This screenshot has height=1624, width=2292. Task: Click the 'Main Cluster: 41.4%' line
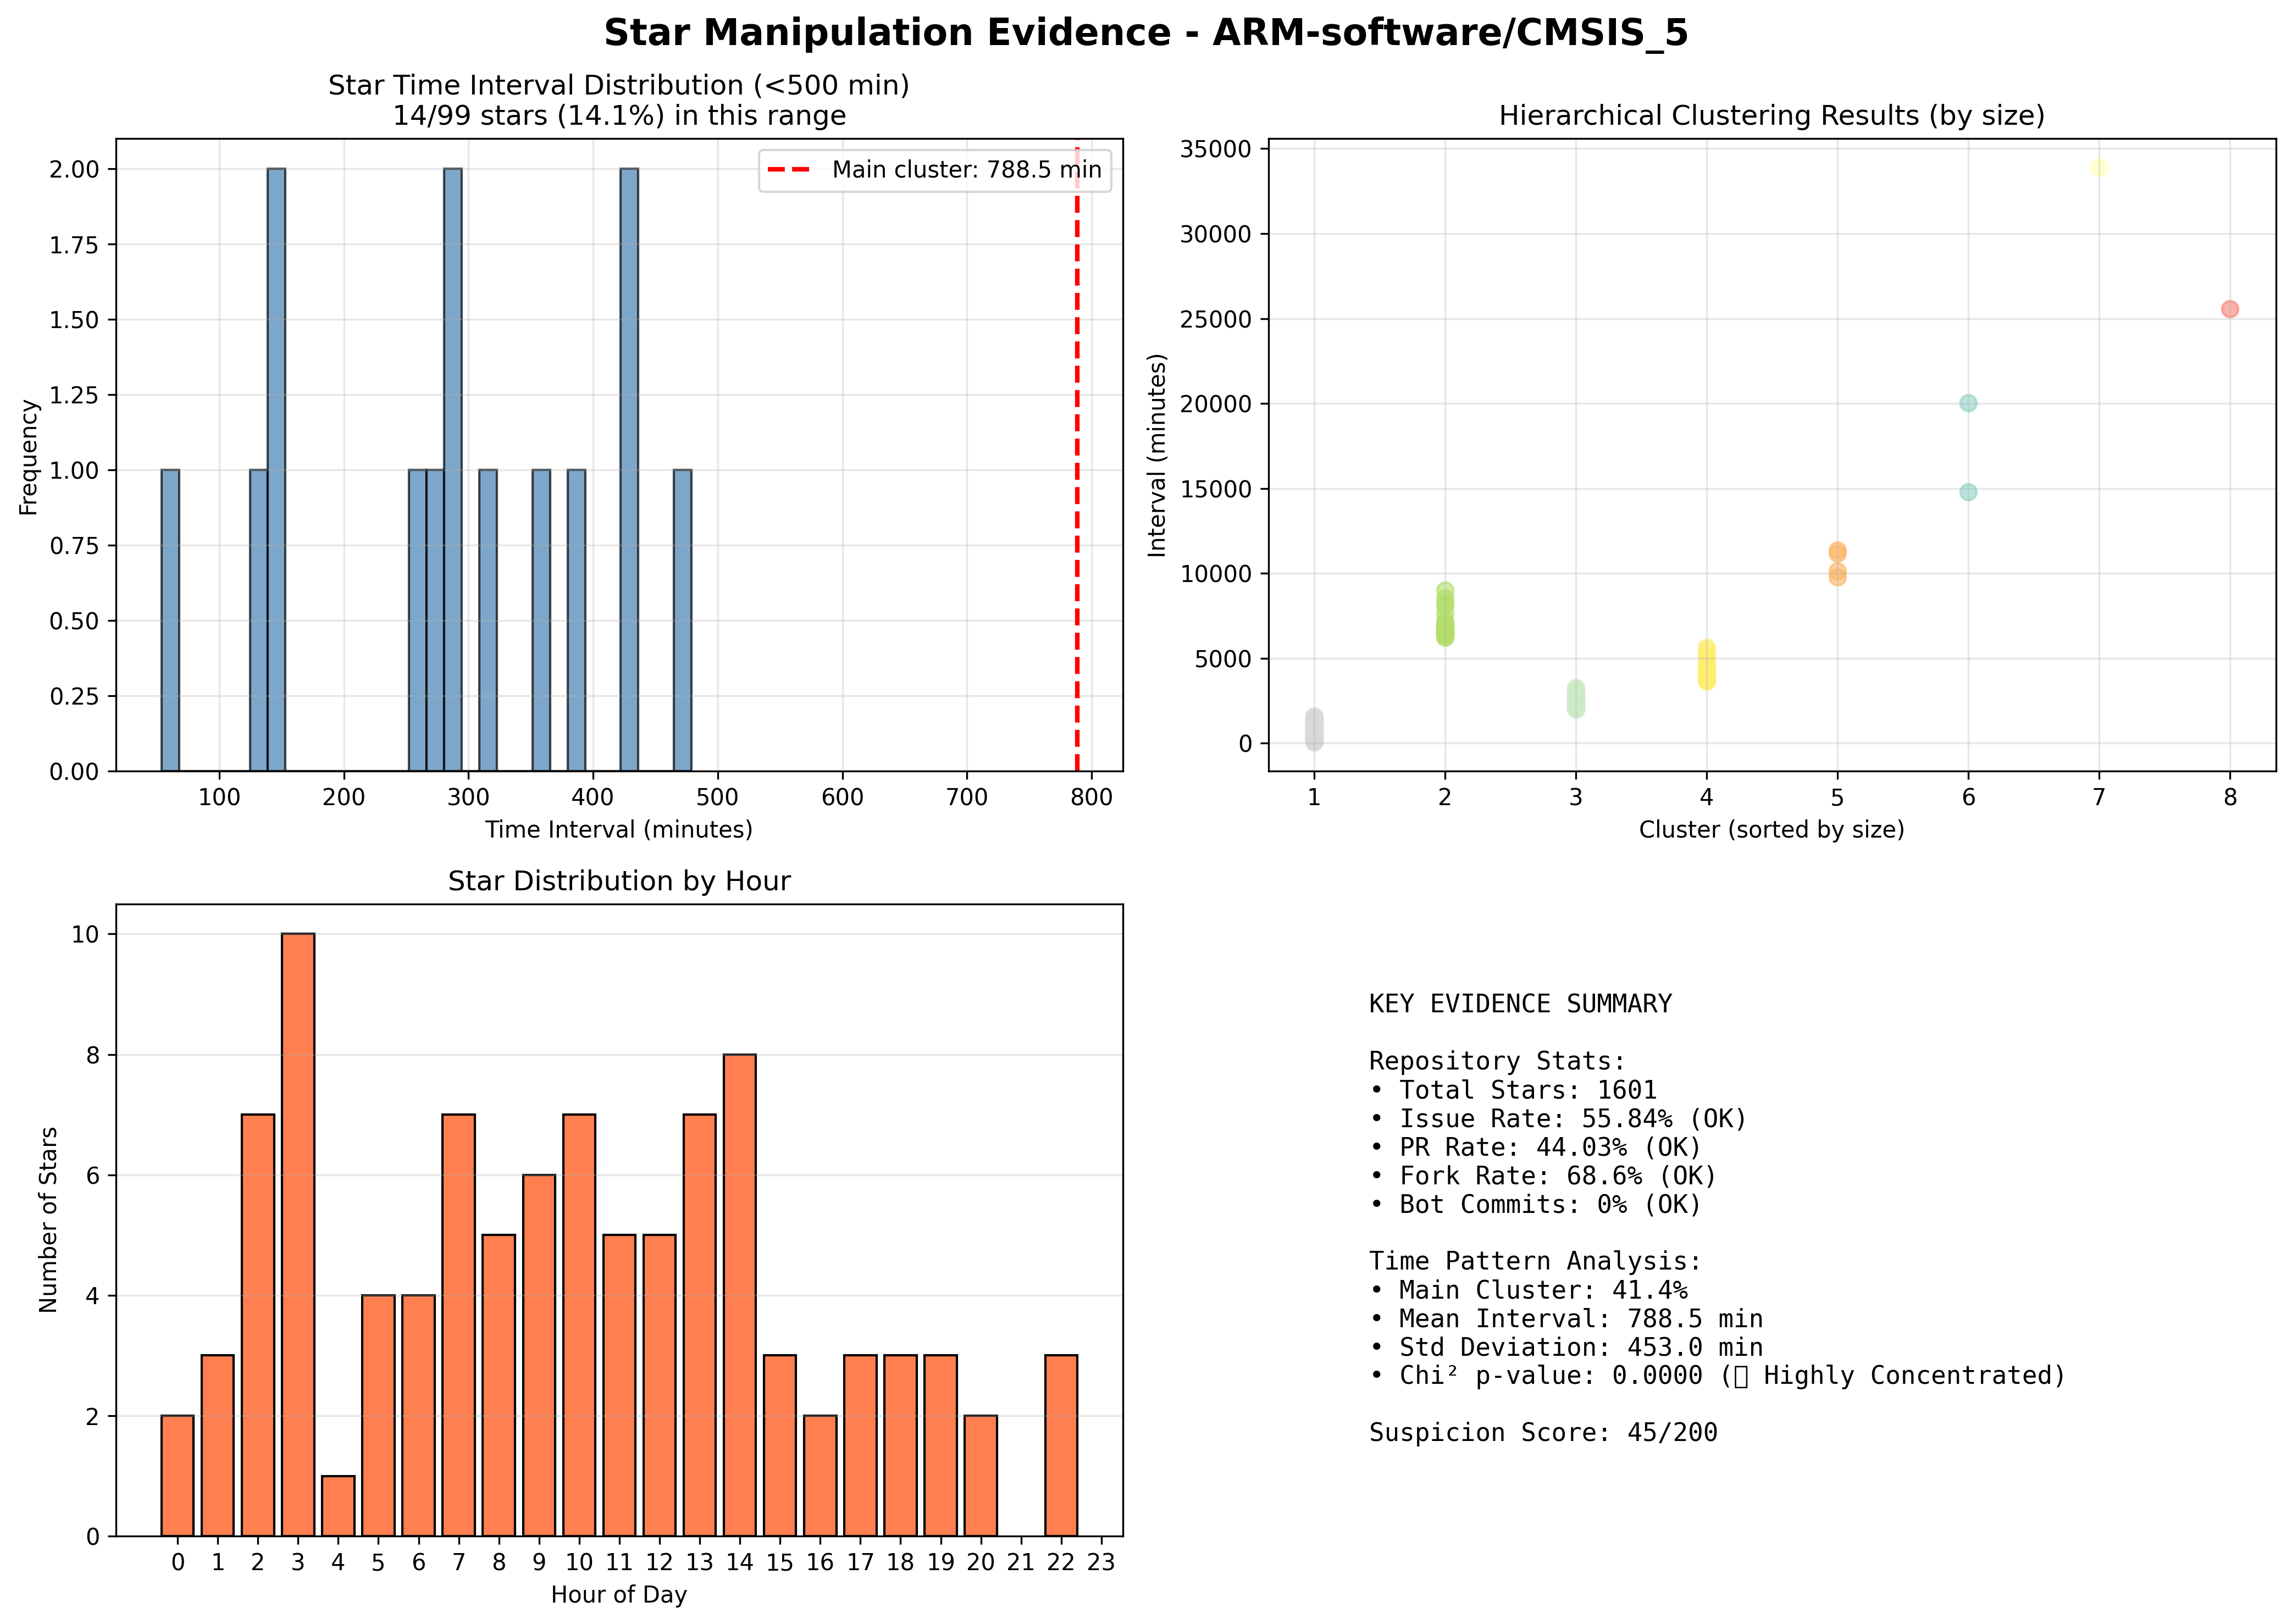tap(1528, 1290)
